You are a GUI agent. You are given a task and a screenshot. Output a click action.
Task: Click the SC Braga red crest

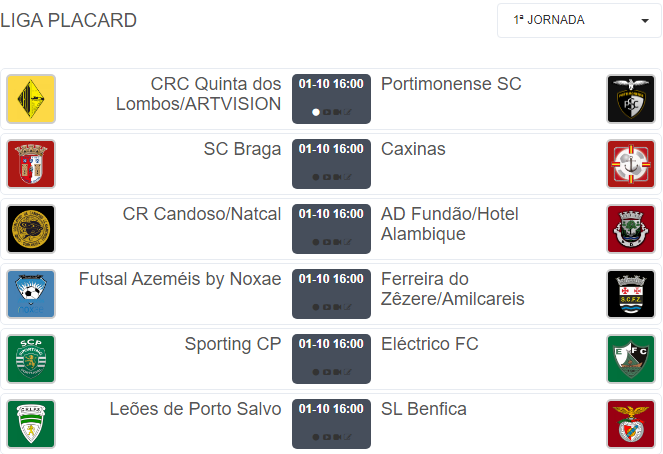pyautogui.click(x=31, y=164)
